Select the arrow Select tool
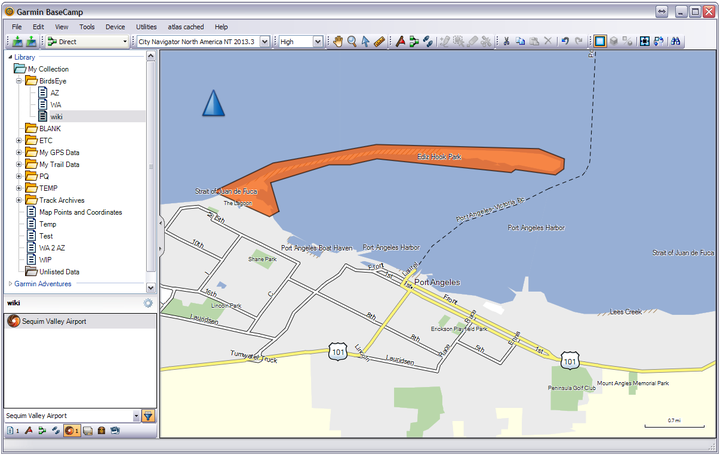Viewport: 720px width, 455px height. coord(366,41)
